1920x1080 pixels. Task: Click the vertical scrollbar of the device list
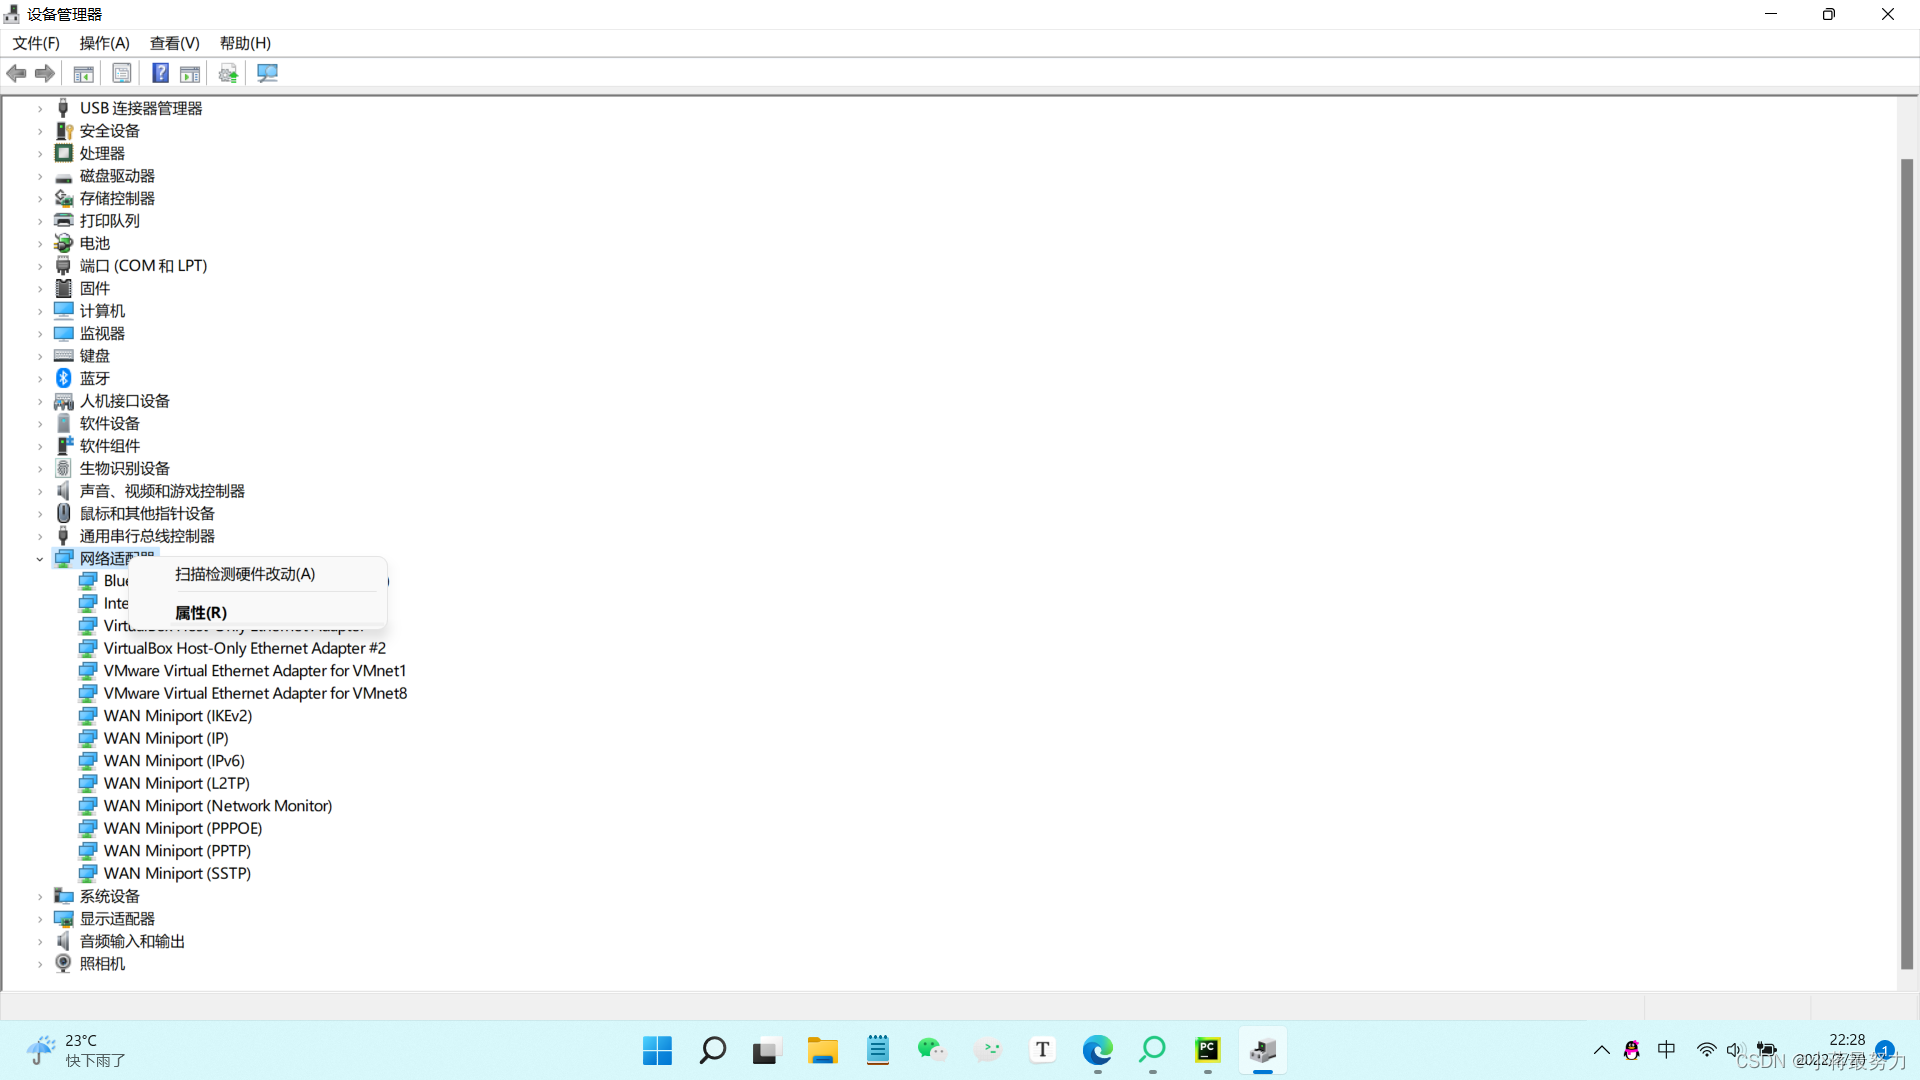point(1906,560)
